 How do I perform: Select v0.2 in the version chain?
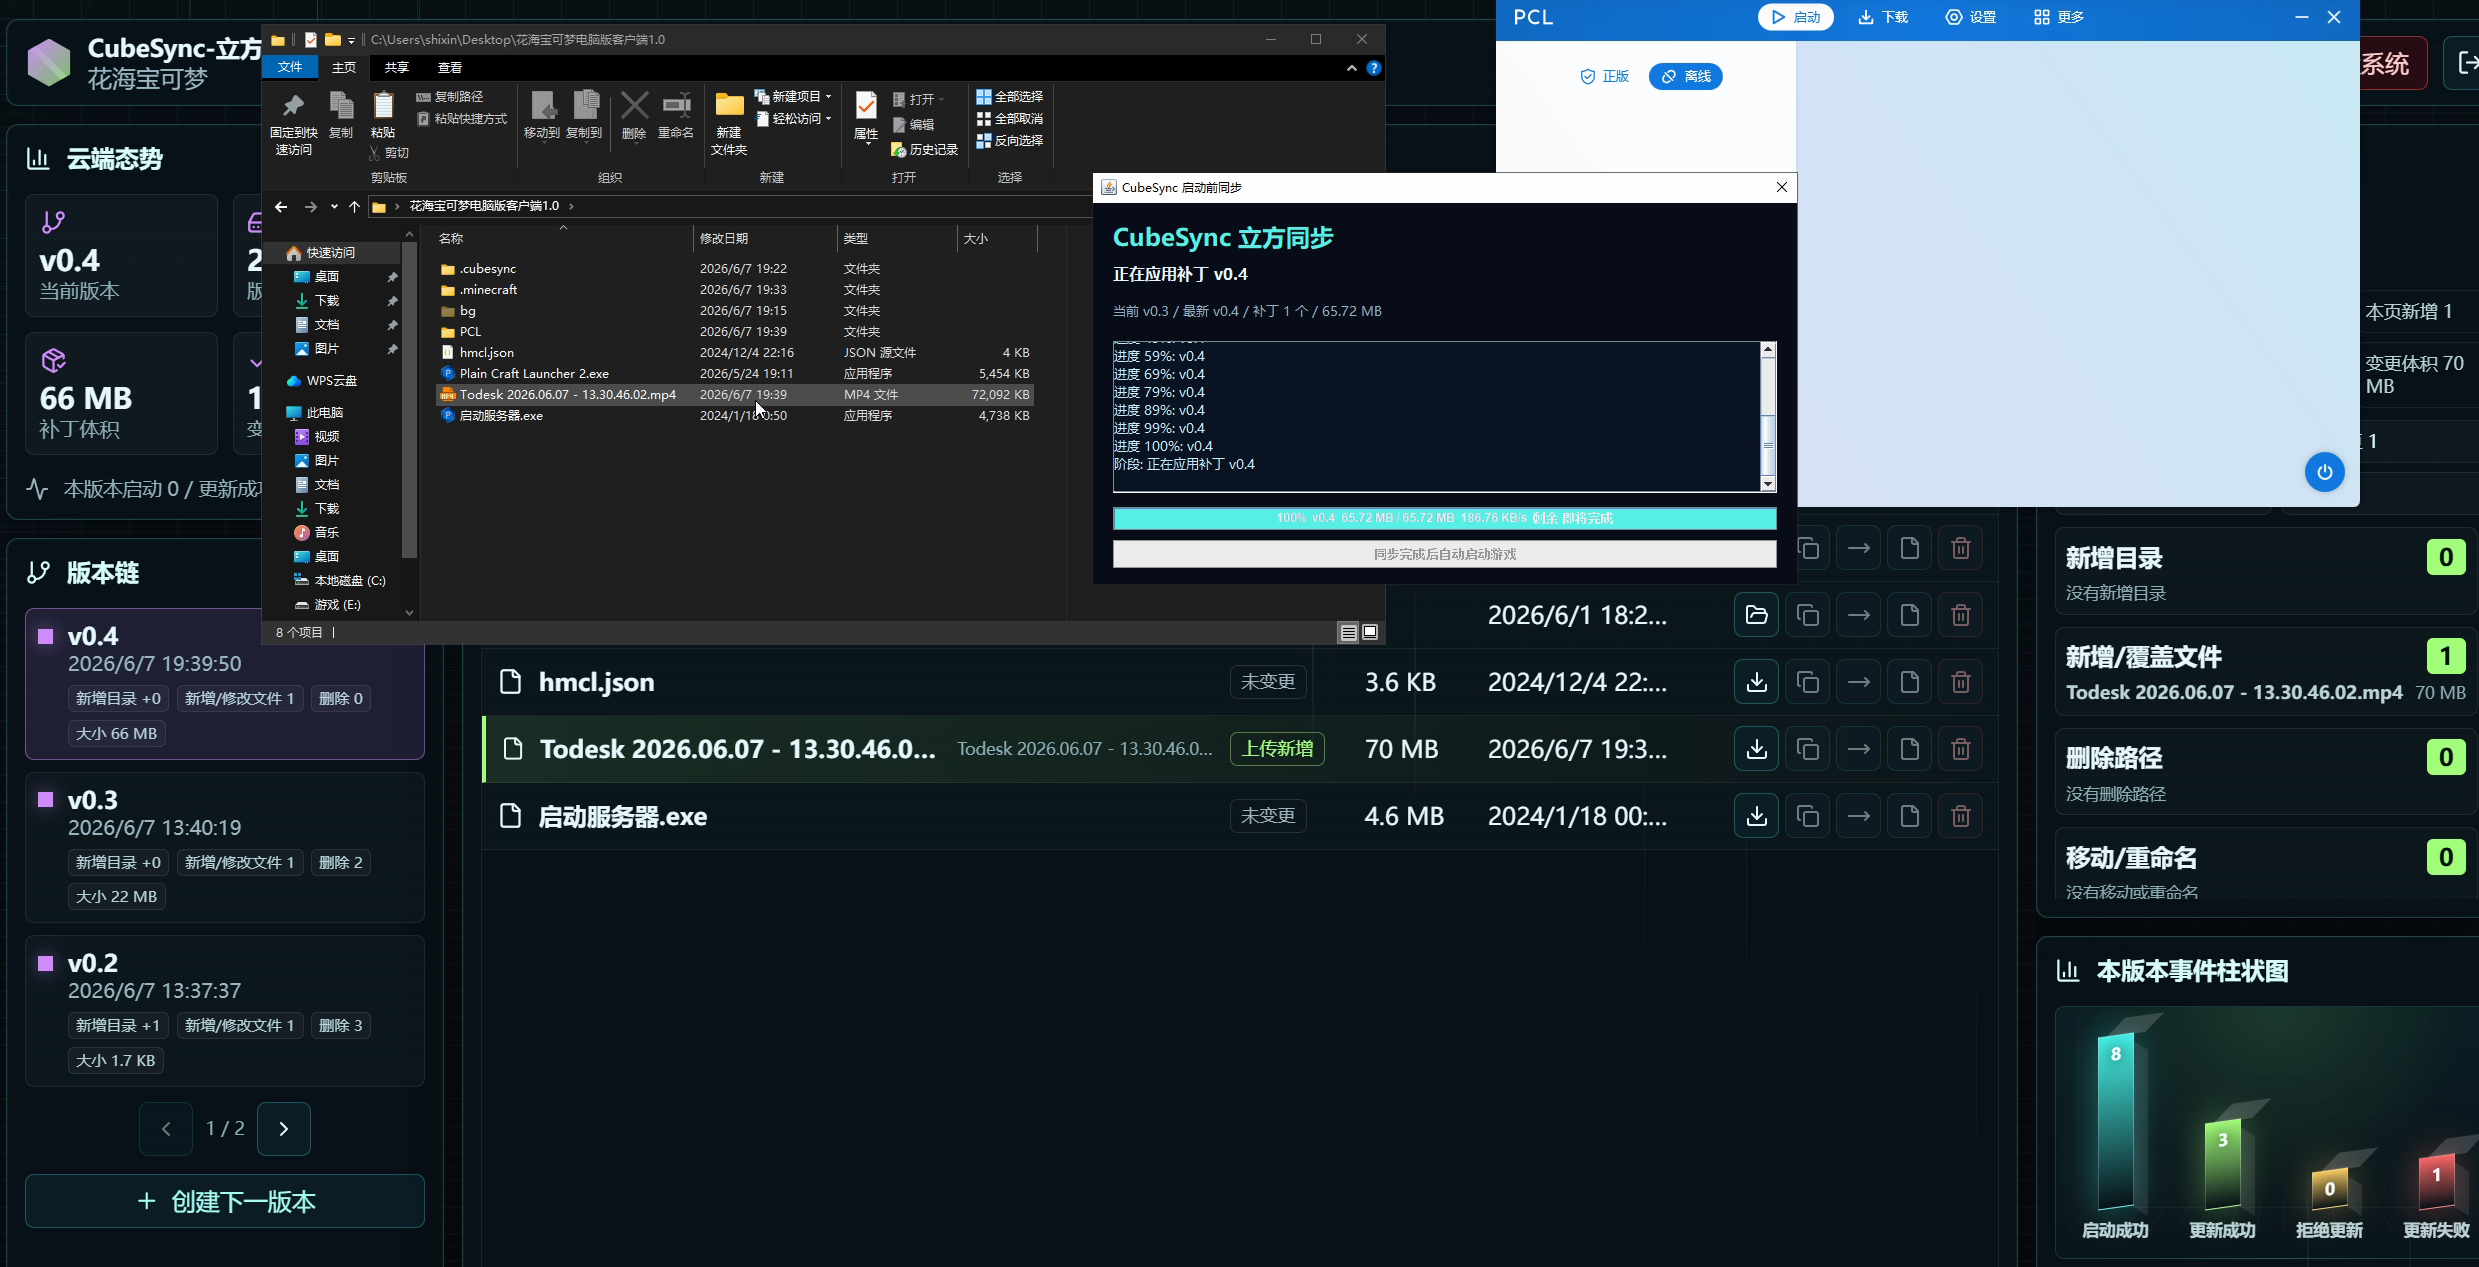[225, 1011]
